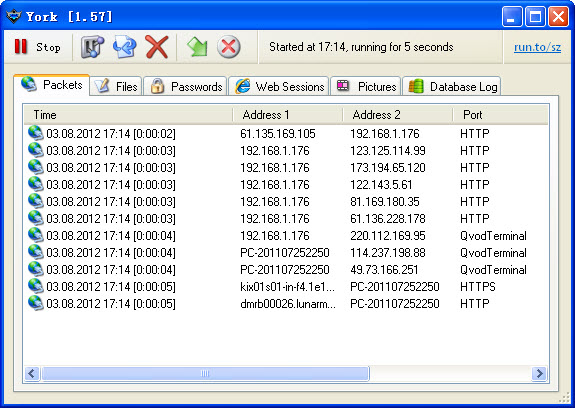
Task: Click PC-201107252250 in the HTTPS row
Action: 395,287
